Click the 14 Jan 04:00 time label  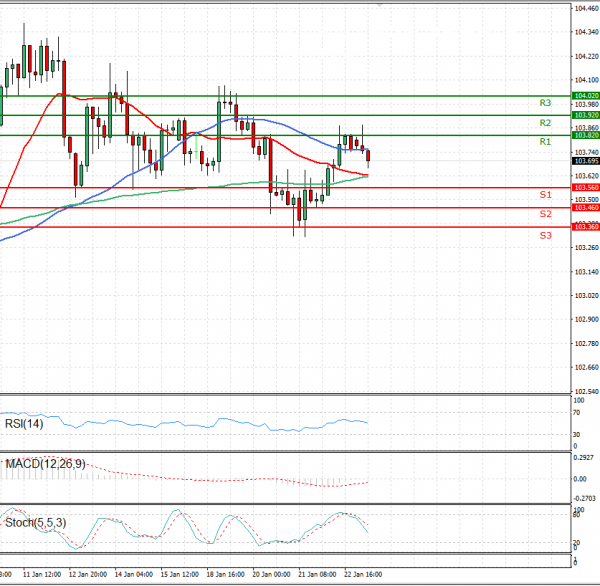(x=134, y=575)
